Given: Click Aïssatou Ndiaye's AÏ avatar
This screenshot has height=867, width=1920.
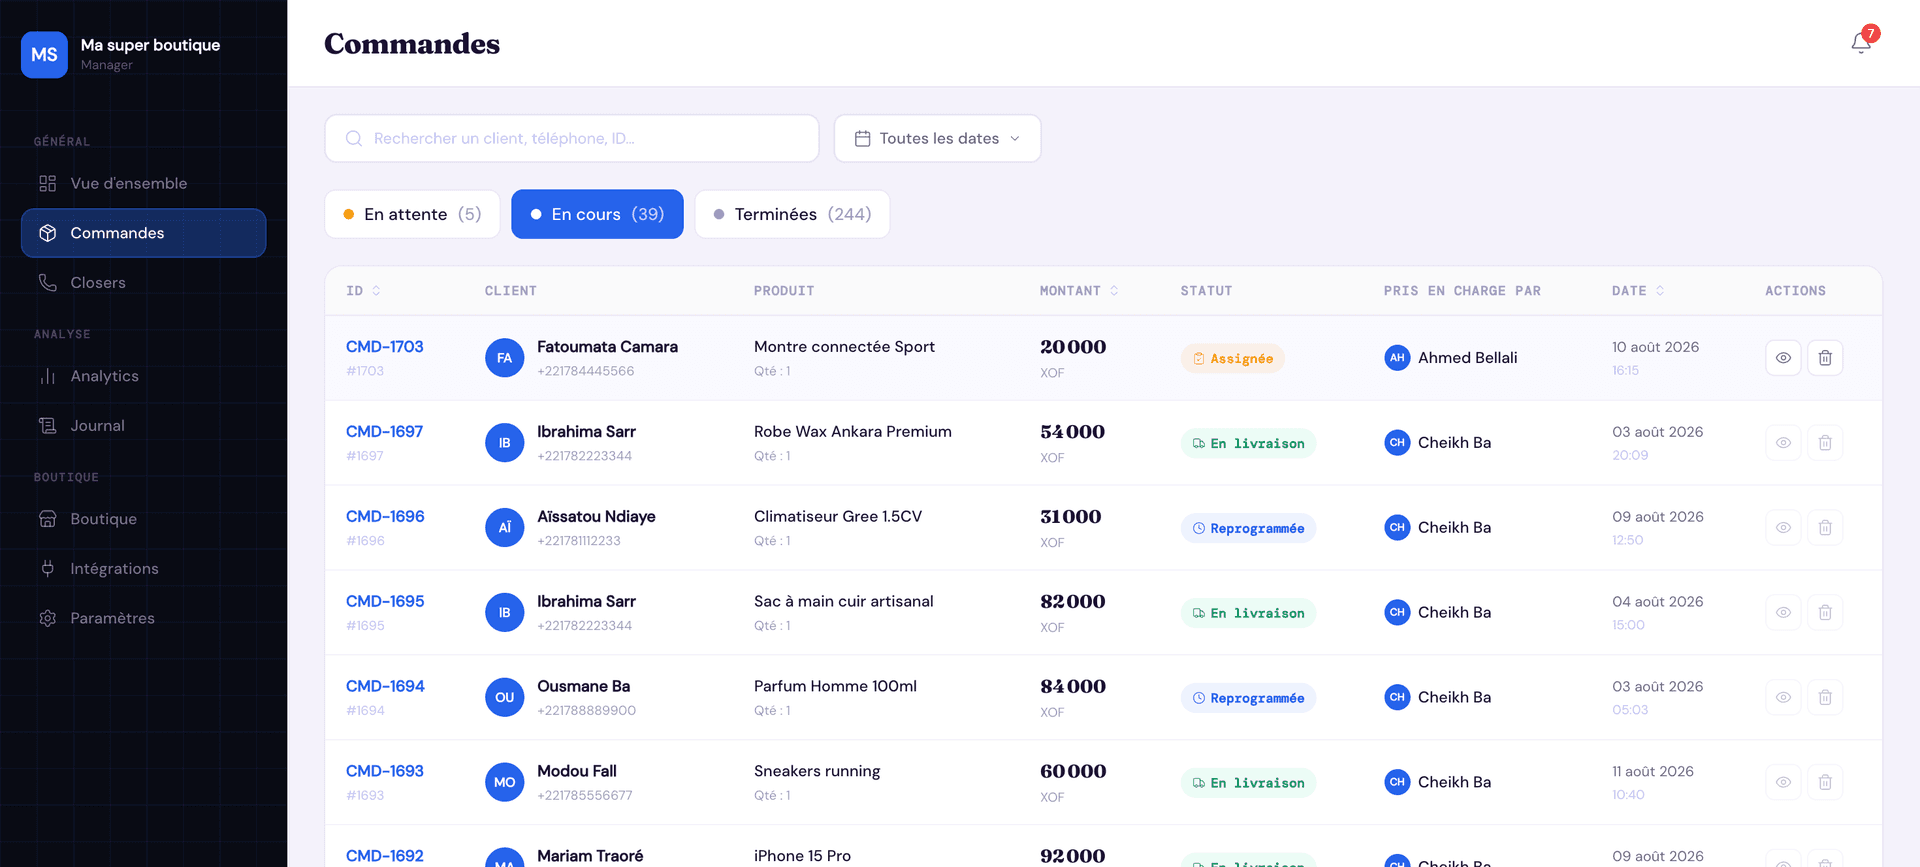Looking at the screenshot, I should point(505,528).
